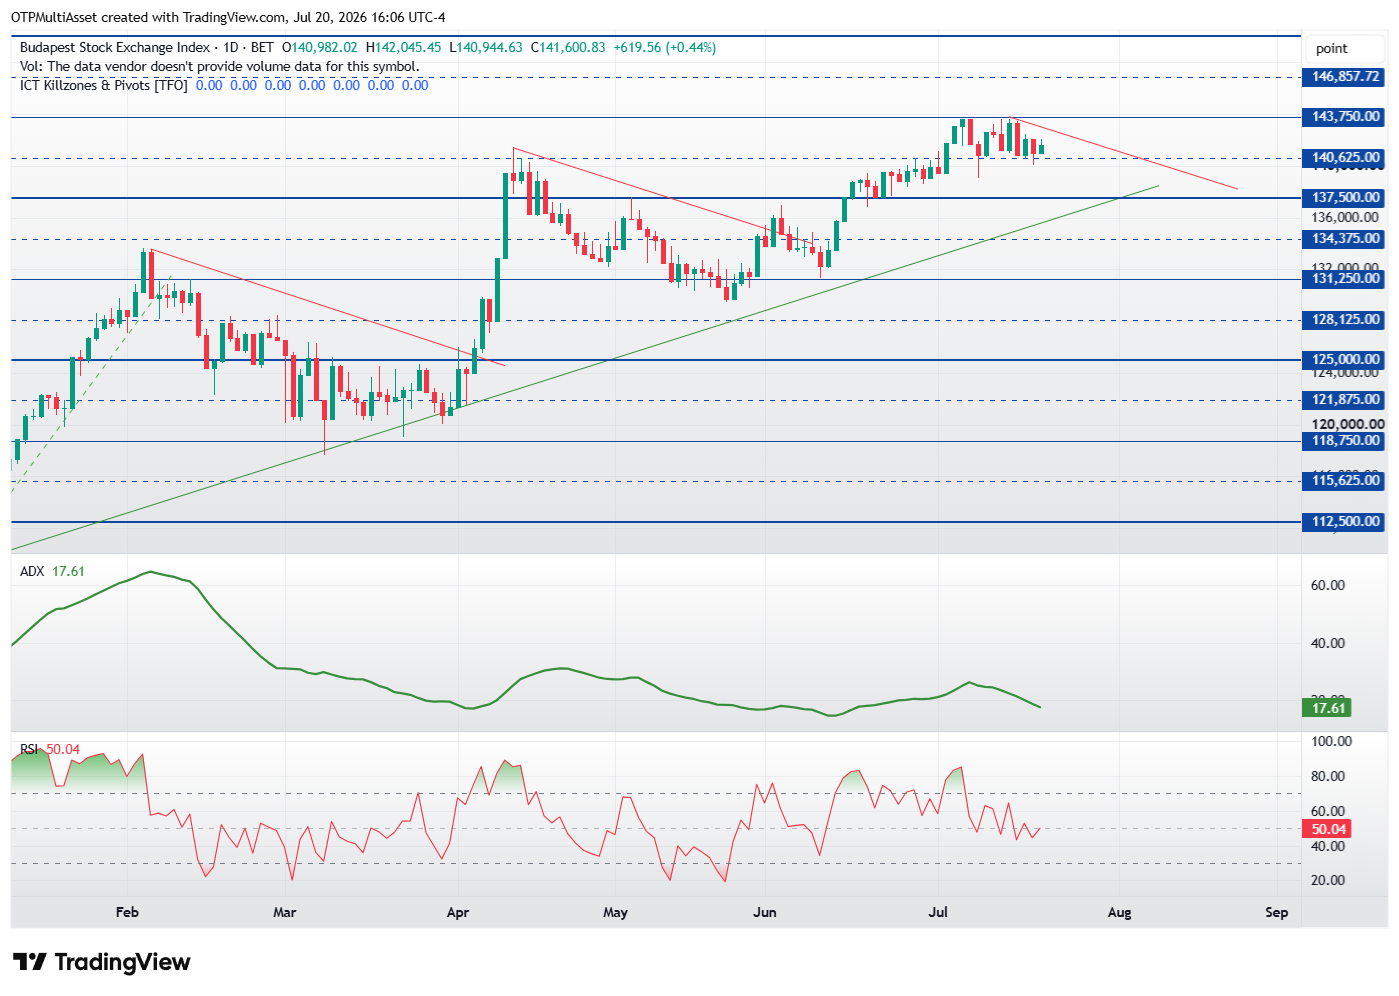Click the 112,500.00 price level label
The height and width of the screenshot is (996, 1399).
pos(1344,522)
